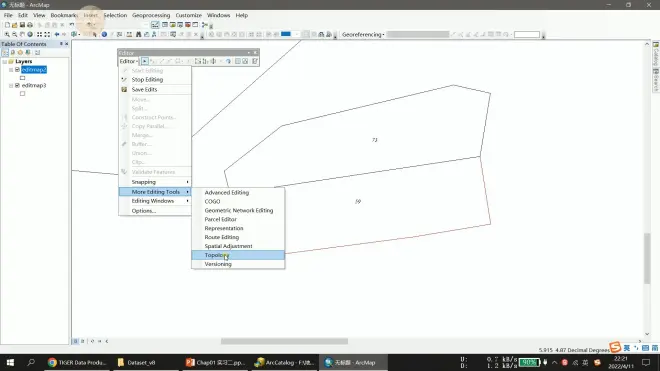
Task: Click the Zoom In tool
Action: 7,35
